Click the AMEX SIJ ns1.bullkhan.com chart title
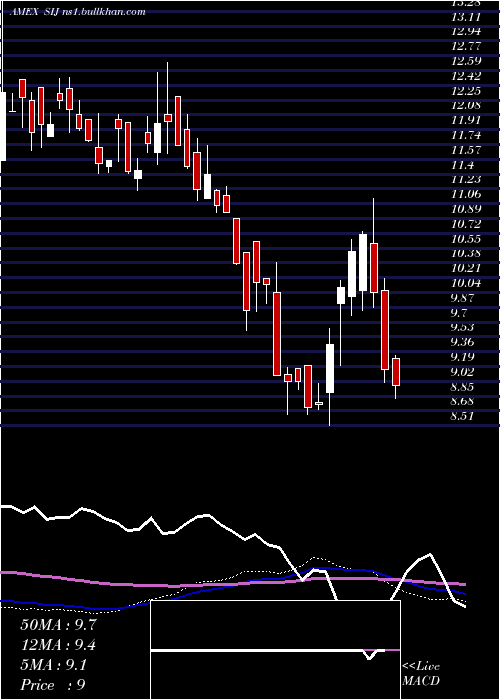The width and height of the screenshot is (500, 700). (x=78, y=12)
